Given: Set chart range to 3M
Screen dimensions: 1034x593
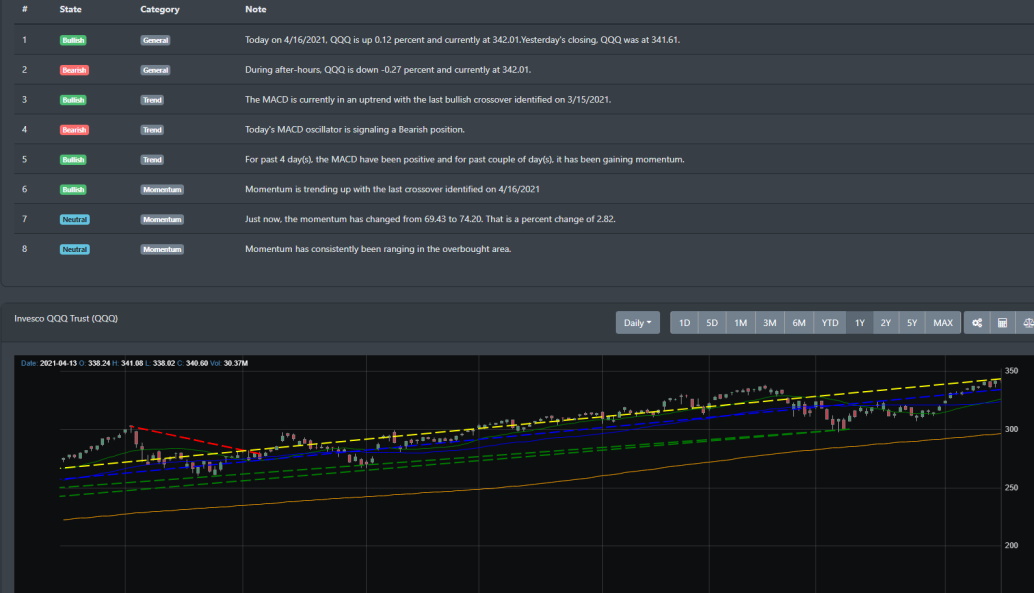Looking at the screenshot, I should point(770,323).
